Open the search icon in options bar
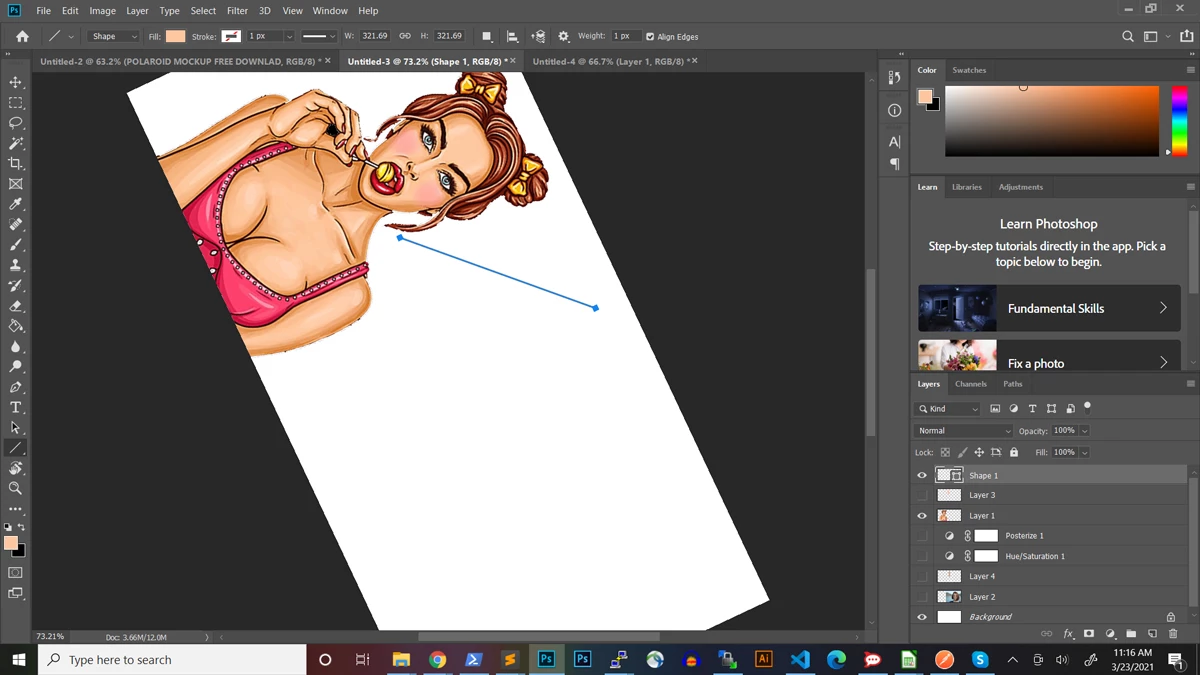The height and width of the screenshot is (675, 1200). pyautogui.click(x=1128, y=36)
